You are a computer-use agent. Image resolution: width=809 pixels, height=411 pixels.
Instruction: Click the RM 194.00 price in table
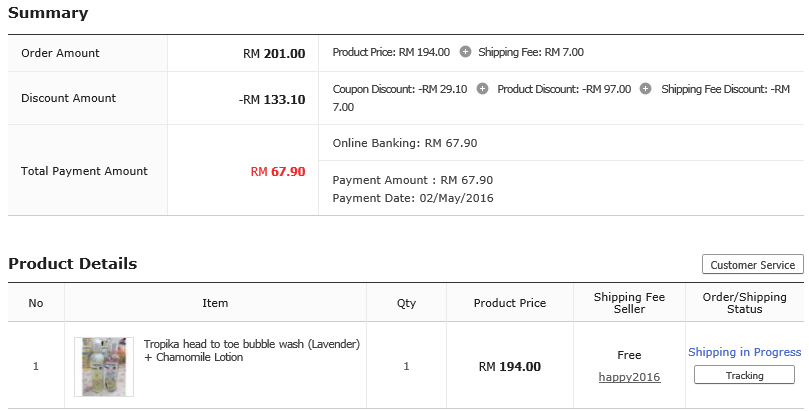(510, 367)
